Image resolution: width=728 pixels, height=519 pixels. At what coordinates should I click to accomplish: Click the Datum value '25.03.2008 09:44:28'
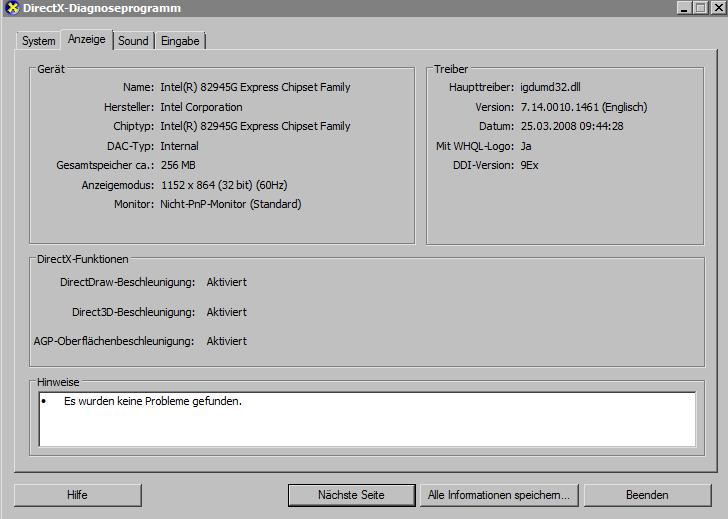click(572, 126)
